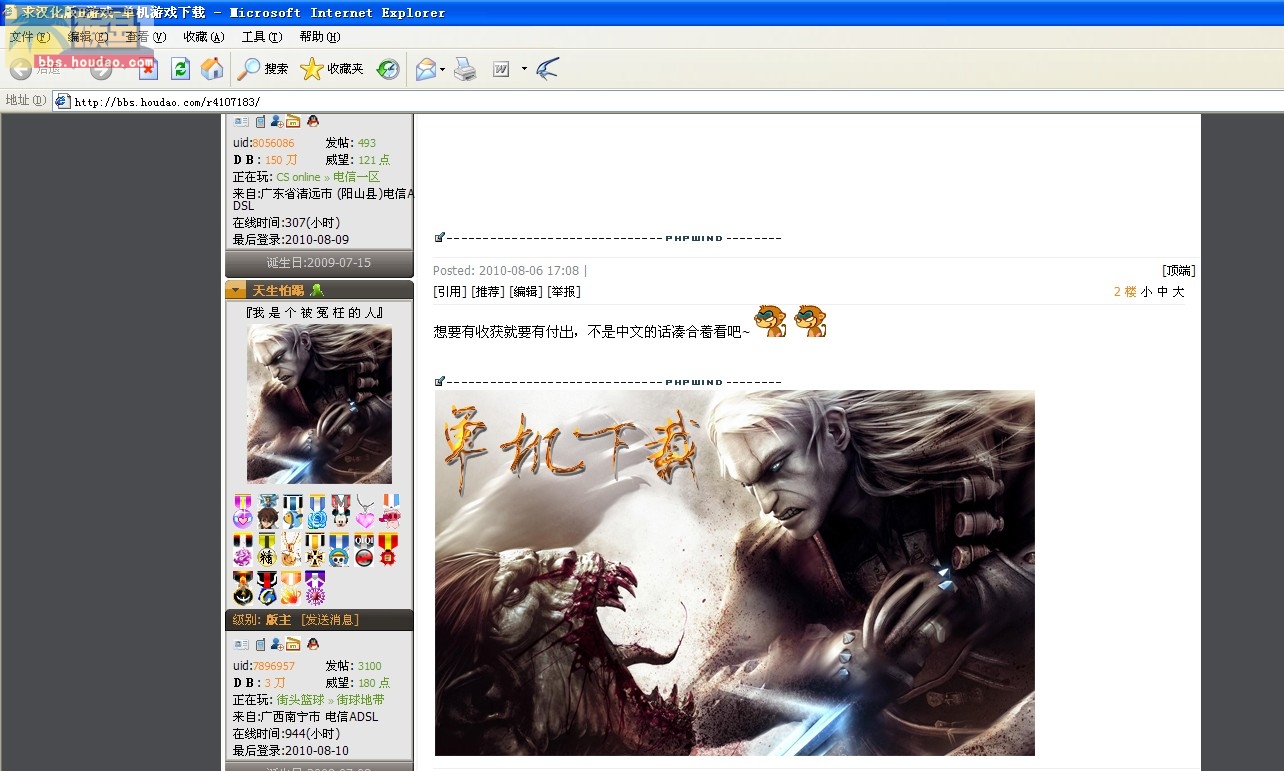
Task: Click the [举报] report link
Action: [x=564, y=292]
